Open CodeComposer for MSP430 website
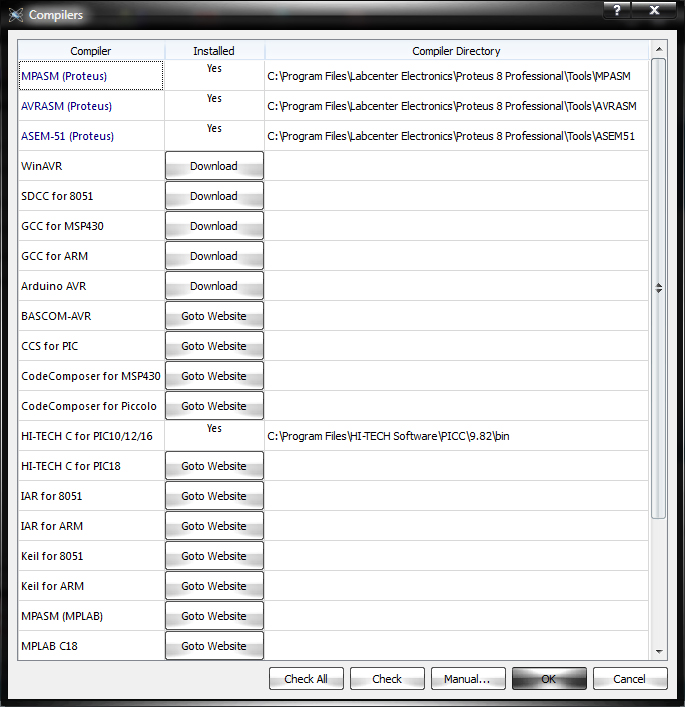The image size is (685, 707). click(x=214, y=376)
